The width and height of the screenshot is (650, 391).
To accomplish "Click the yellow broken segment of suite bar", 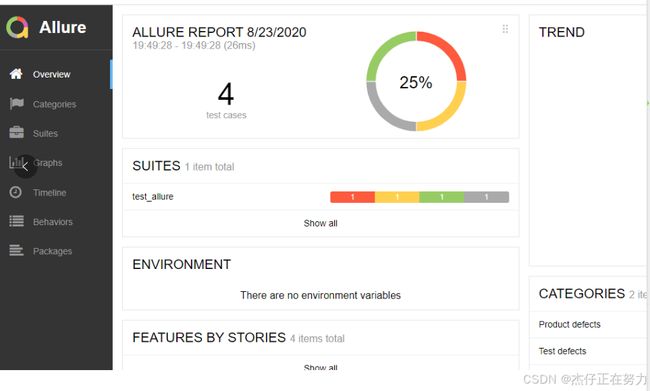I will pyautogui.click(x=397, y=197).
